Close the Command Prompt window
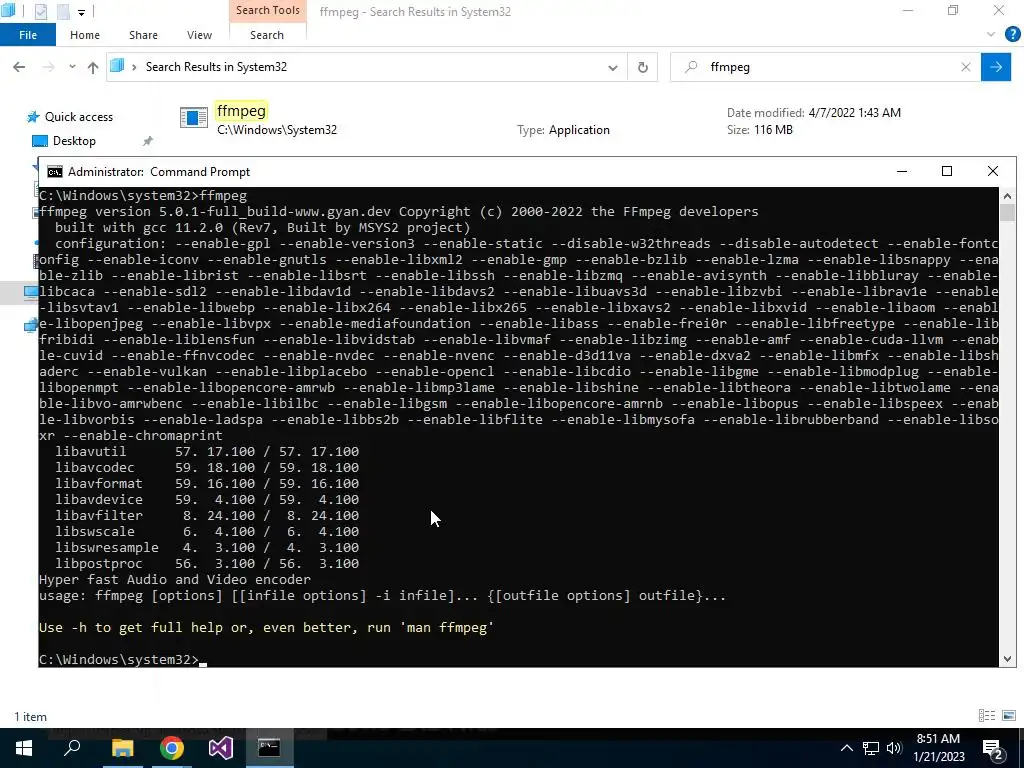This screenshot has width=1024, height=768. tap(993, 171)
